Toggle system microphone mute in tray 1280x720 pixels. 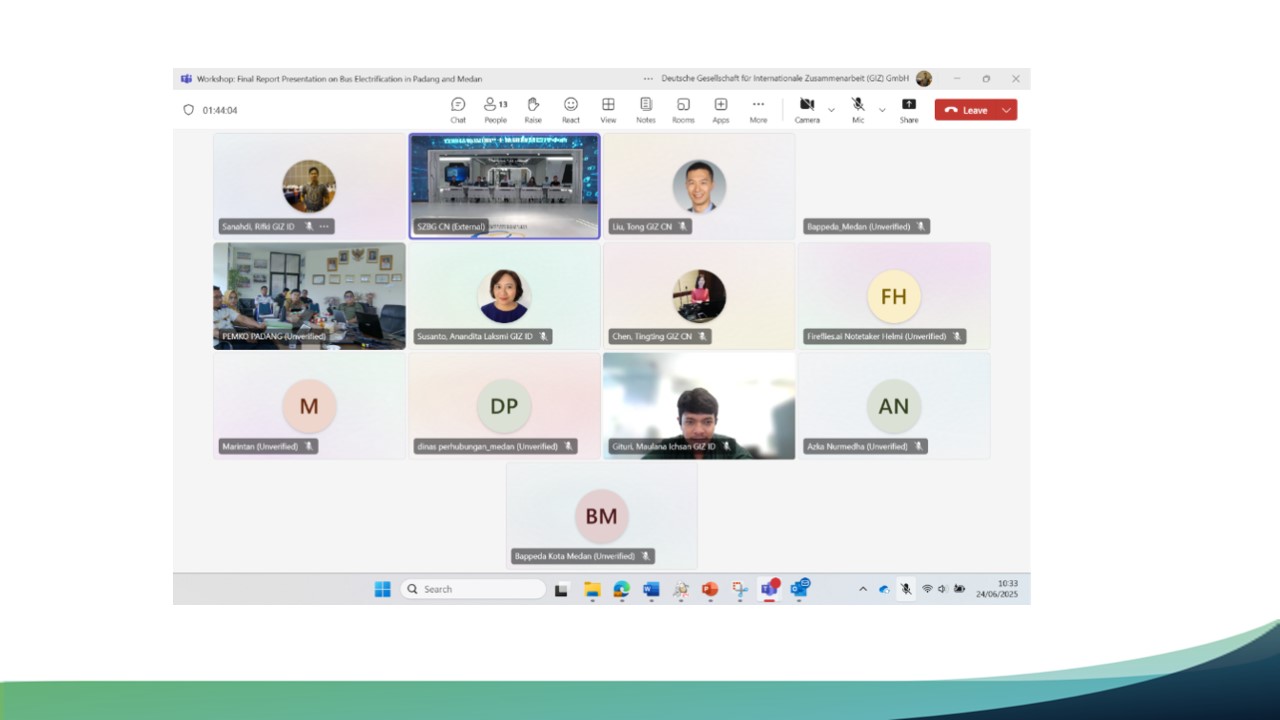(x=906, y=589)
